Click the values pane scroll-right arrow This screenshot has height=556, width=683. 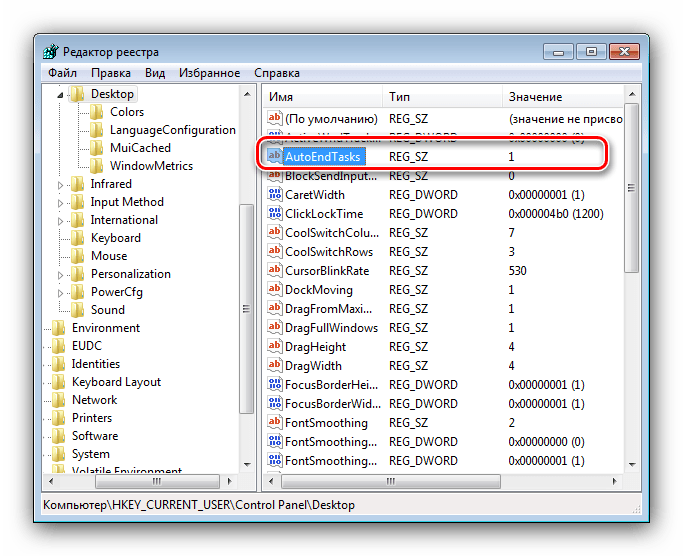(x=615, y=481)
